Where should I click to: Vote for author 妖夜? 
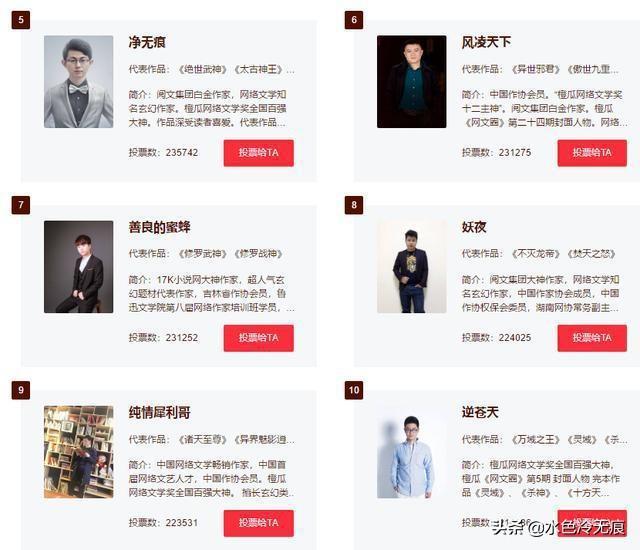592,338
